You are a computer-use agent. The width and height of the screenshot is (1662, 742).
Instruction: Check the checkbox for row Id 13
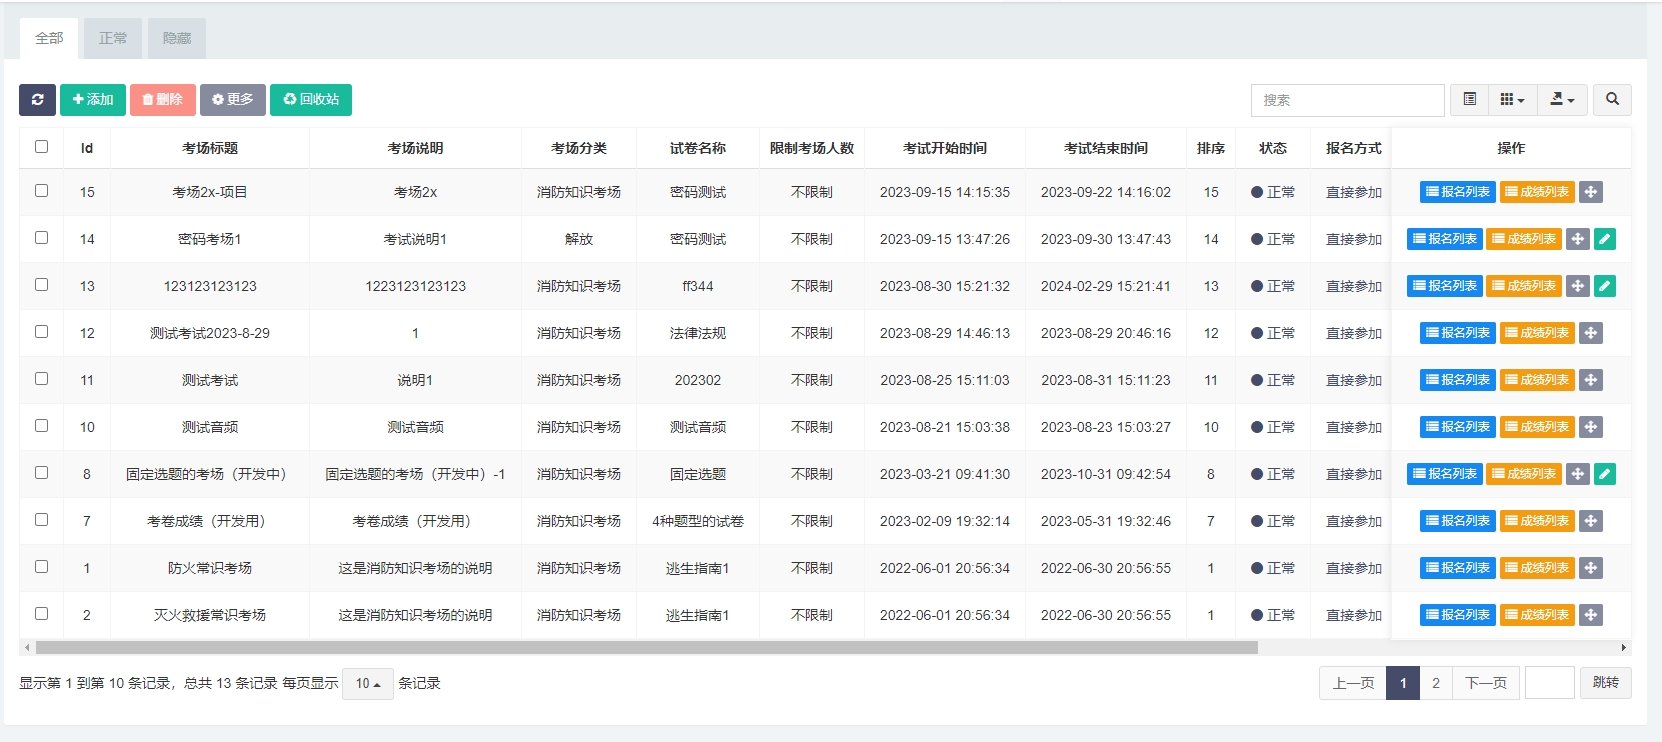(x=41, y=285)
